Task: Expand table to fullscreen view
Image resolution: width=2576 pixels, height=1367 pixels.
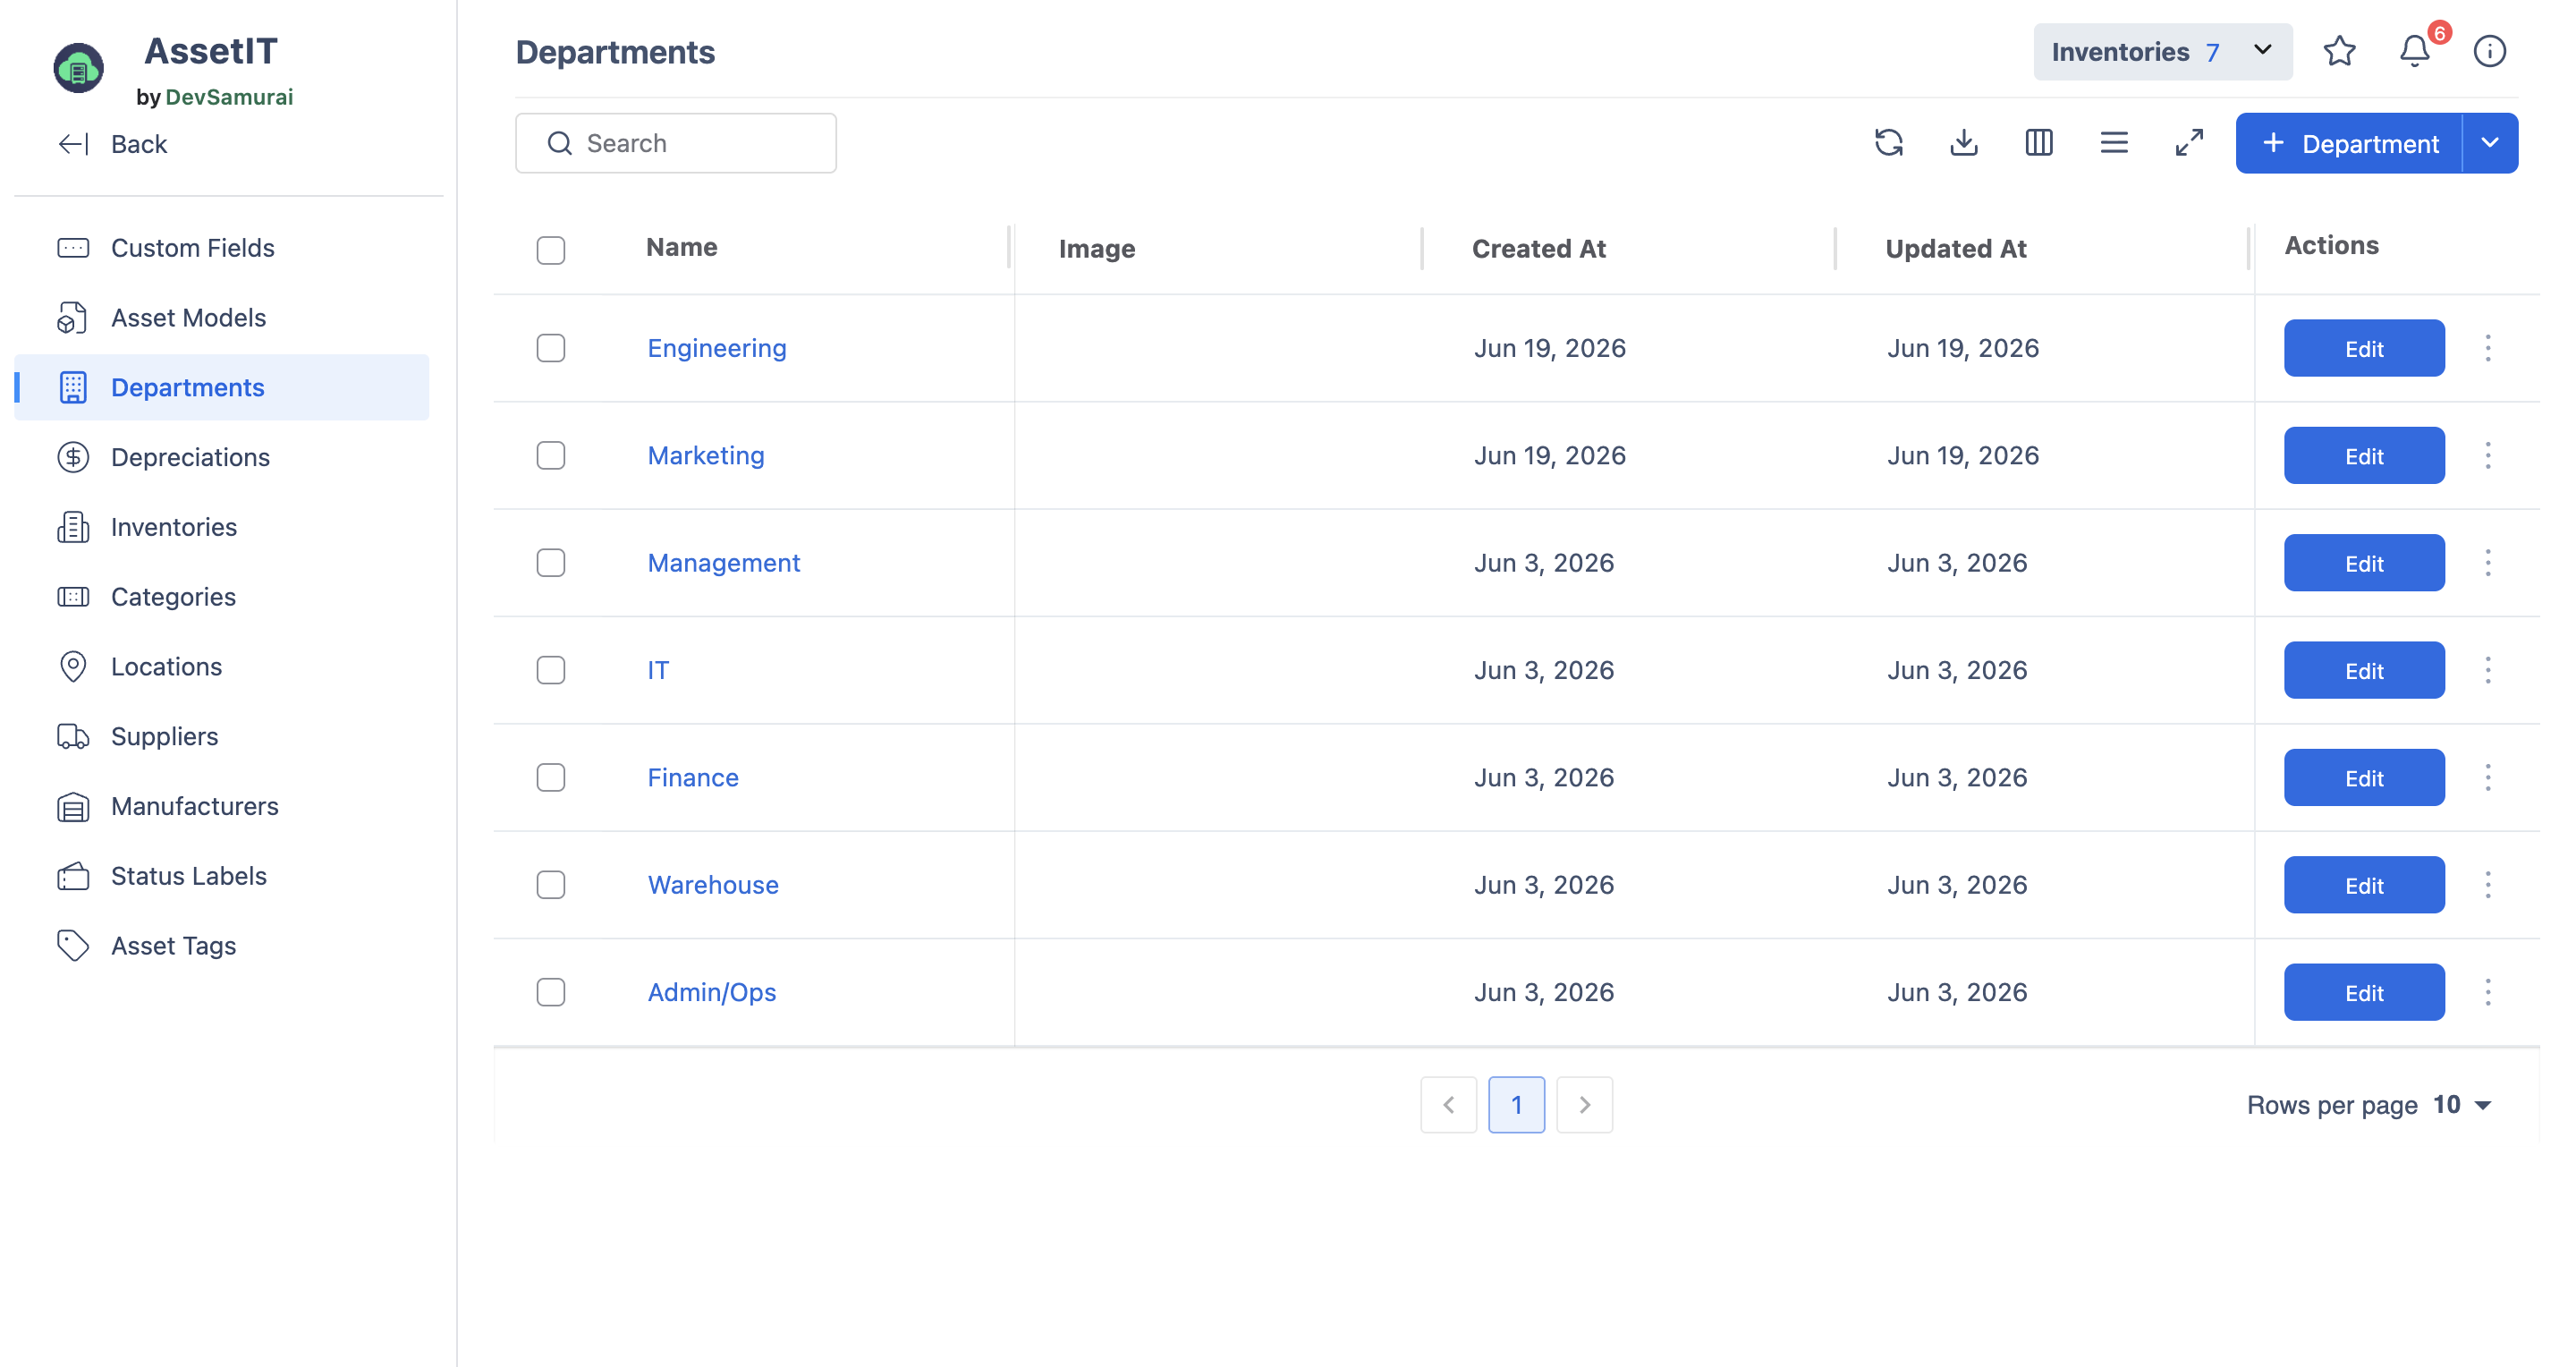Action: tap(2188, 143)
